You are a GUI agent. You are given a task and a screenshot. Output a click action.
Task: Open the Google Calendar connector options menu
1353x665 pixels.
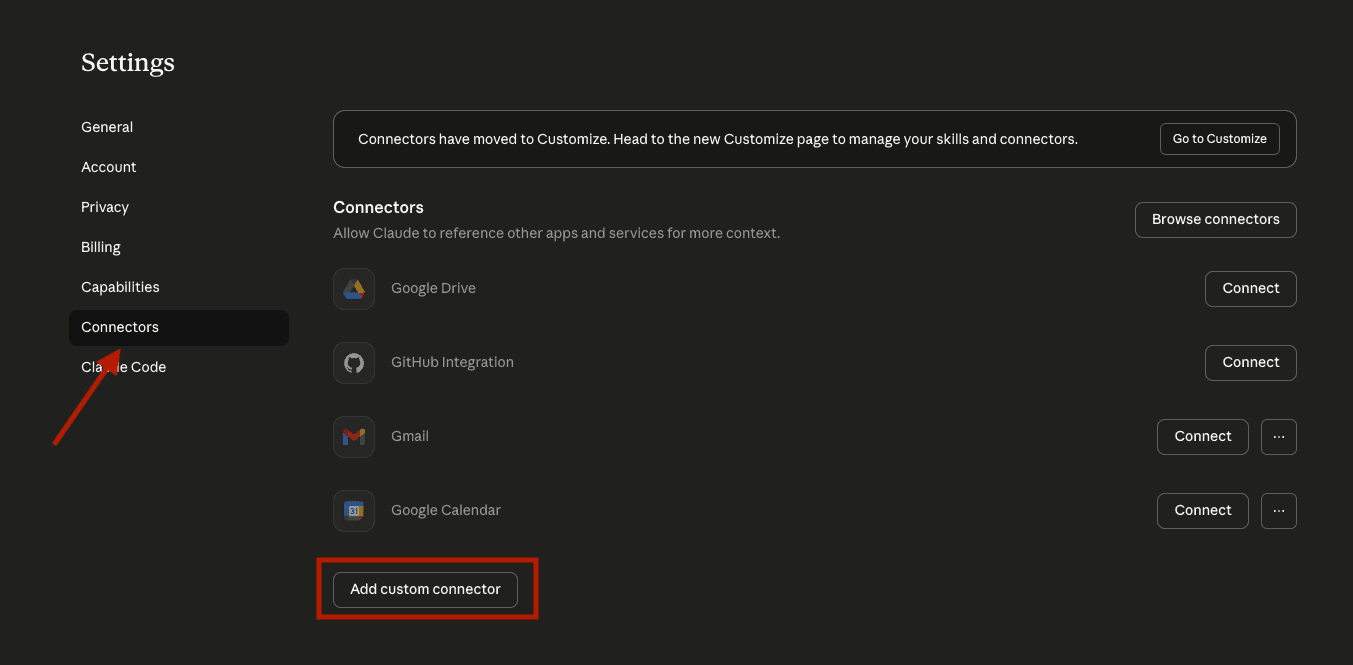pyautogui.click(x=1278, y=510)
